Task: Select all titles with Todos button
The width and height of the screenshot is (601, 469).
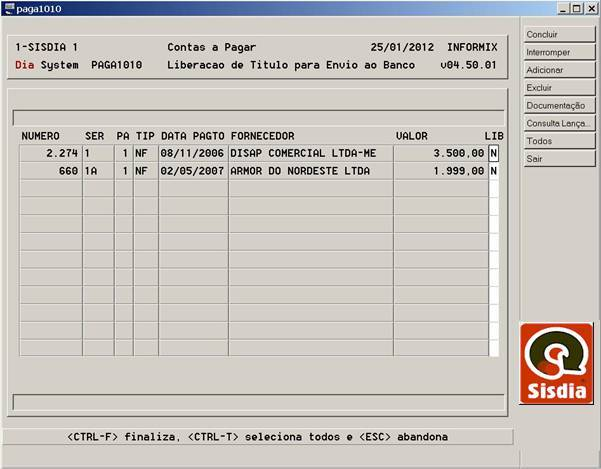Action: click(x=559, y=141)
